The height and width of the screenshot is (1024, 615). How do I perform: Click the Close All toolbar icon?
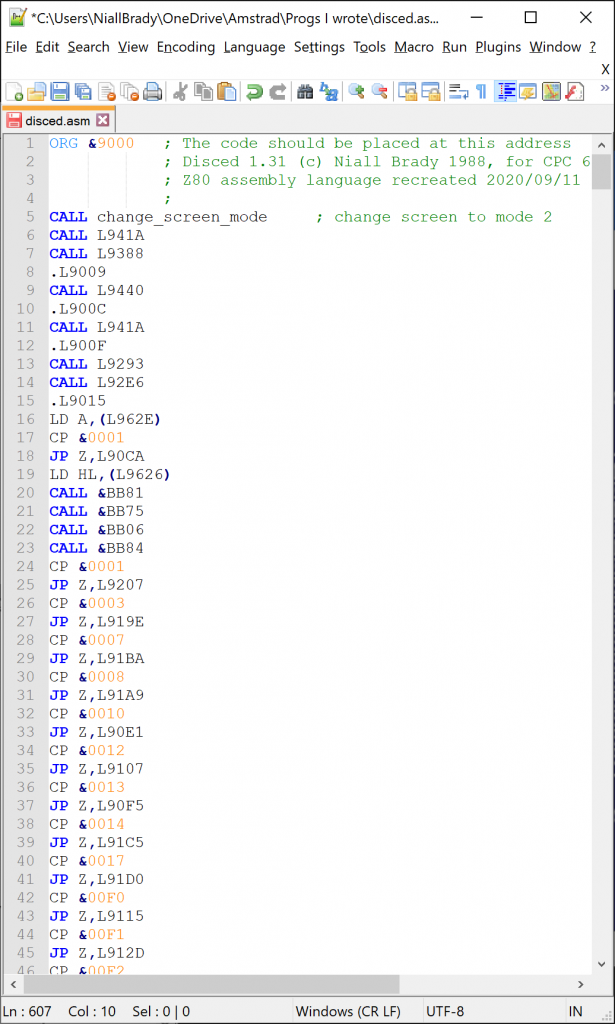130,92
